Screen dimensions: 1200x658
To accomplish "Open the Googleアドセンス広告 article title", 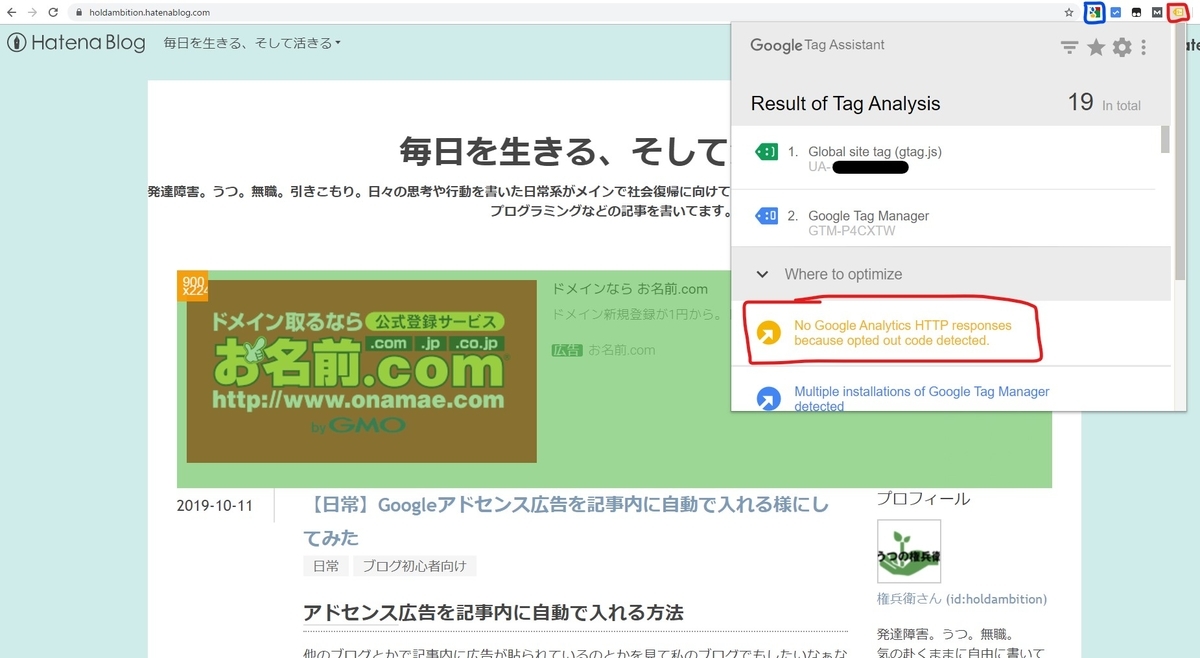I will 566,521.
